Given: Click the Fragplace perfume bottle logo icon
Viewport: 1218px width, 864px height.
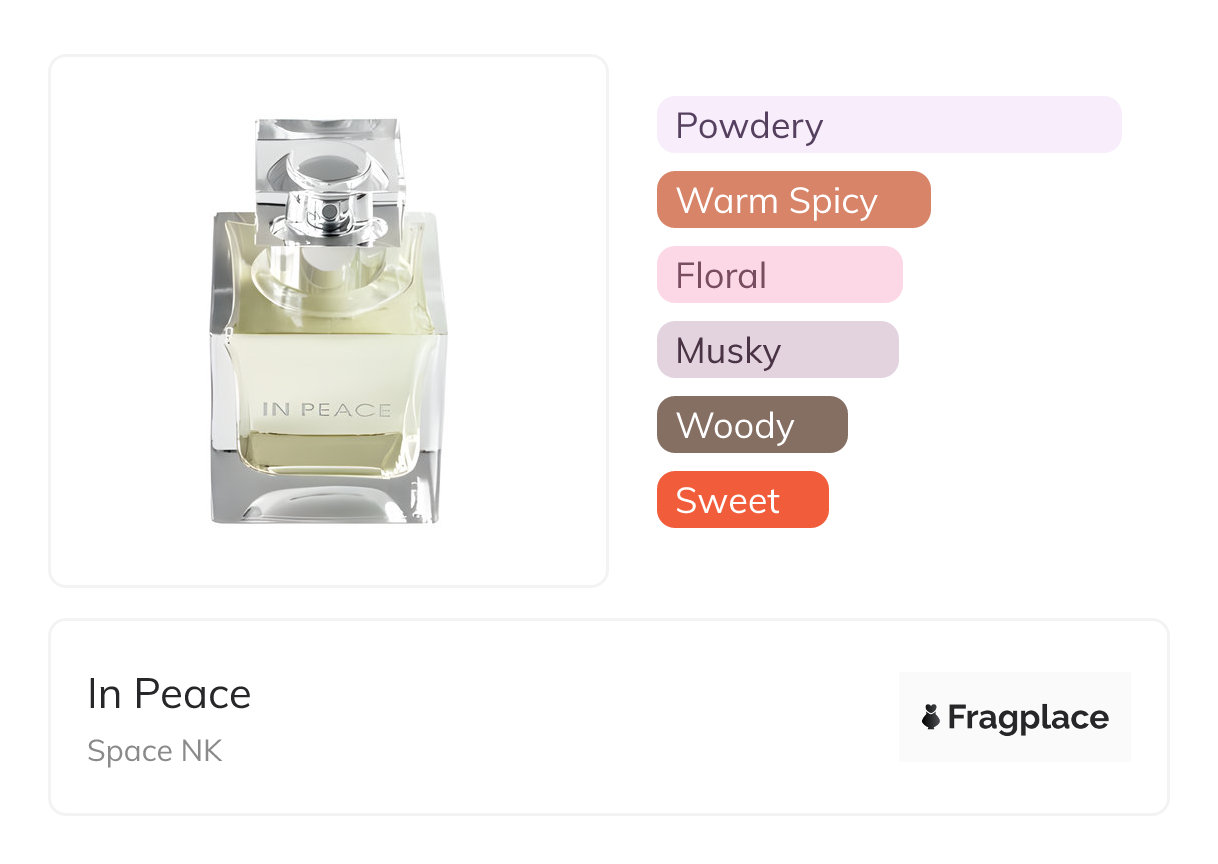Looking at the screenshot, I should (931, 717).
